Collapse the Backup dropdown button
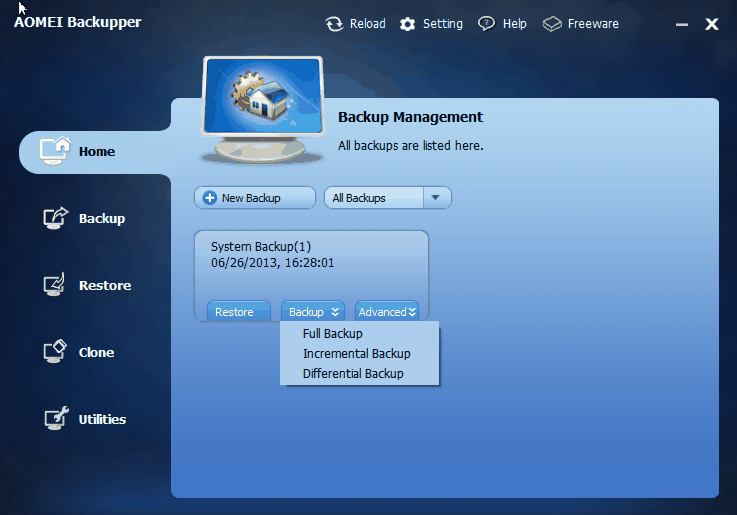 pyautogui.click(x=313, y=311)
